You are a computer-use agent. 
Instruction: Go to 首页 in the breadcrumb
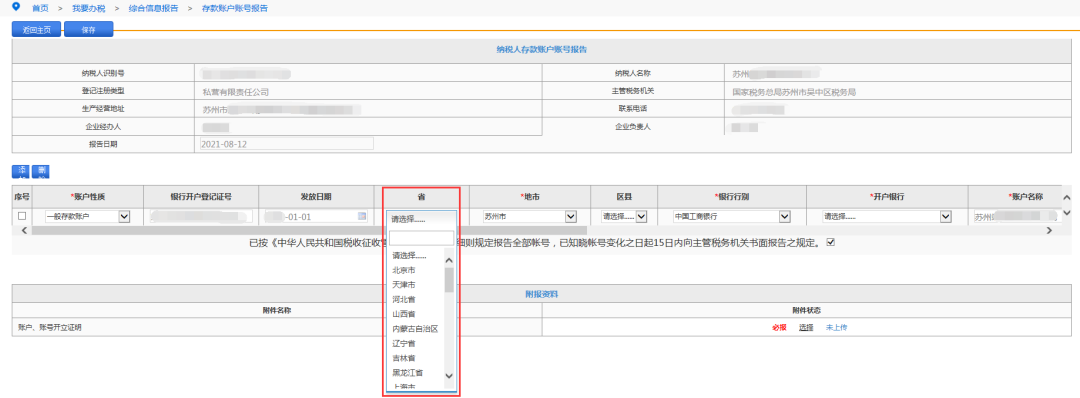click(41, 8)
